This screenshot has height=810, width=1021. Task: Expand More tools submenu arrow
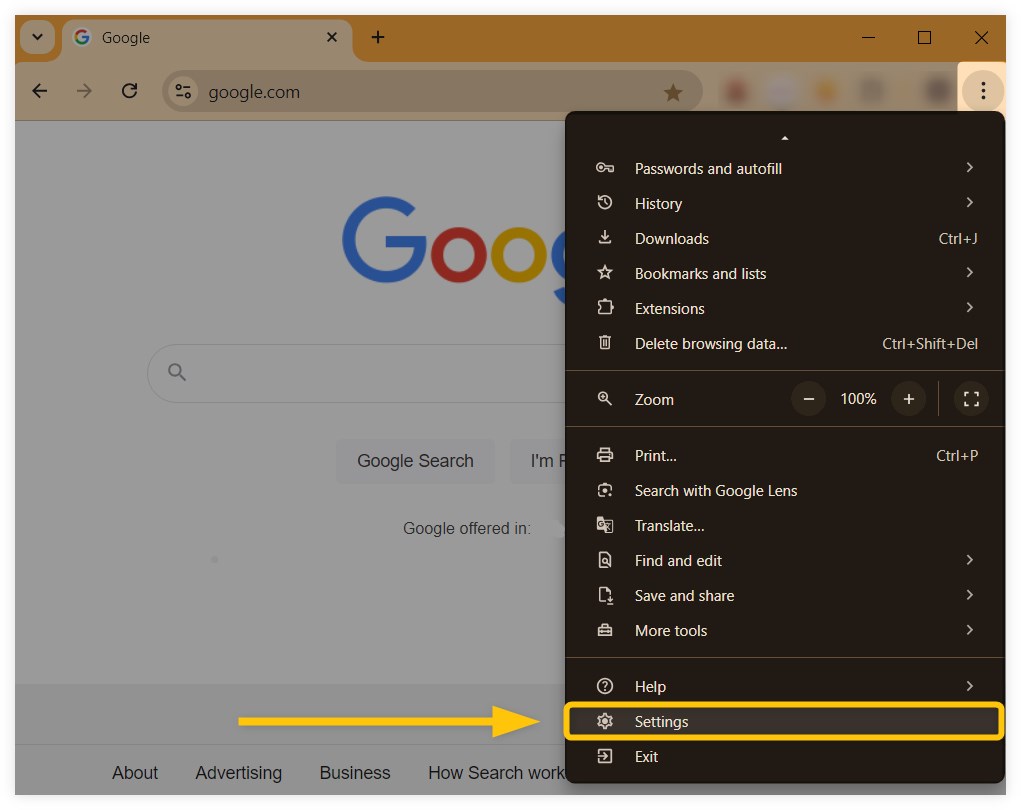pyautogui.click(x=970, y=630)
